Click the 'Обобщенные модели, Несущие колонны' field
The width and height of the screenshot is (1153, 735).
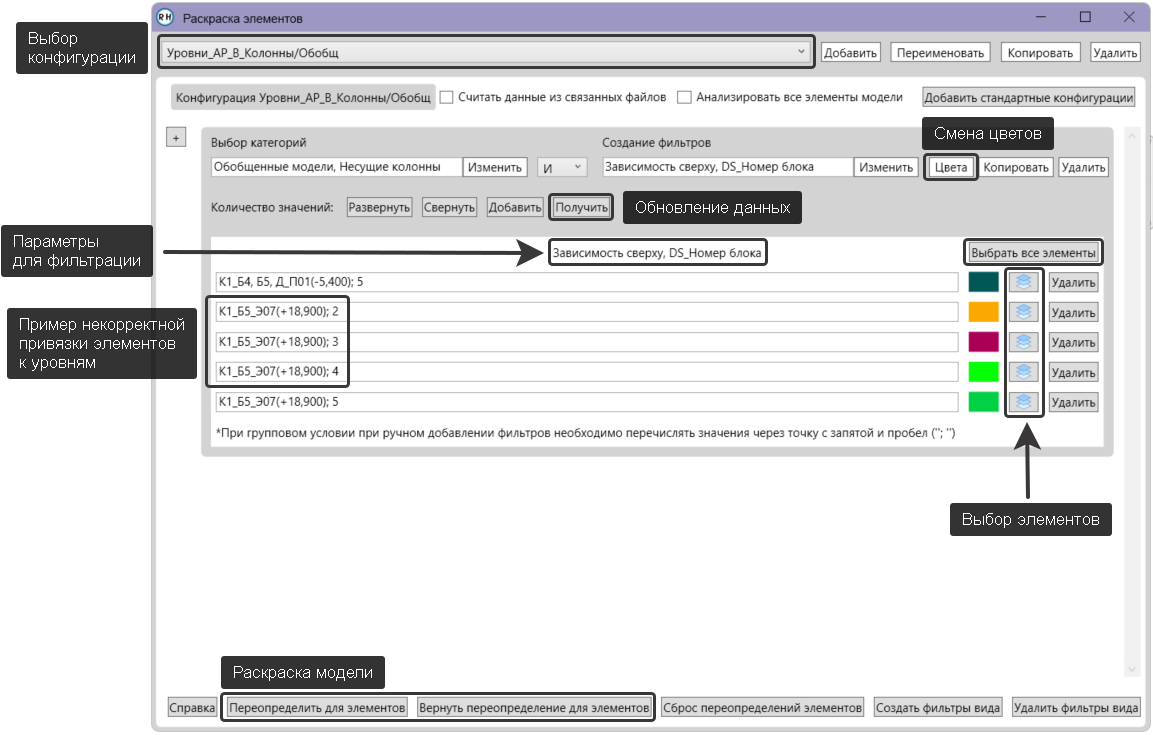337,168
